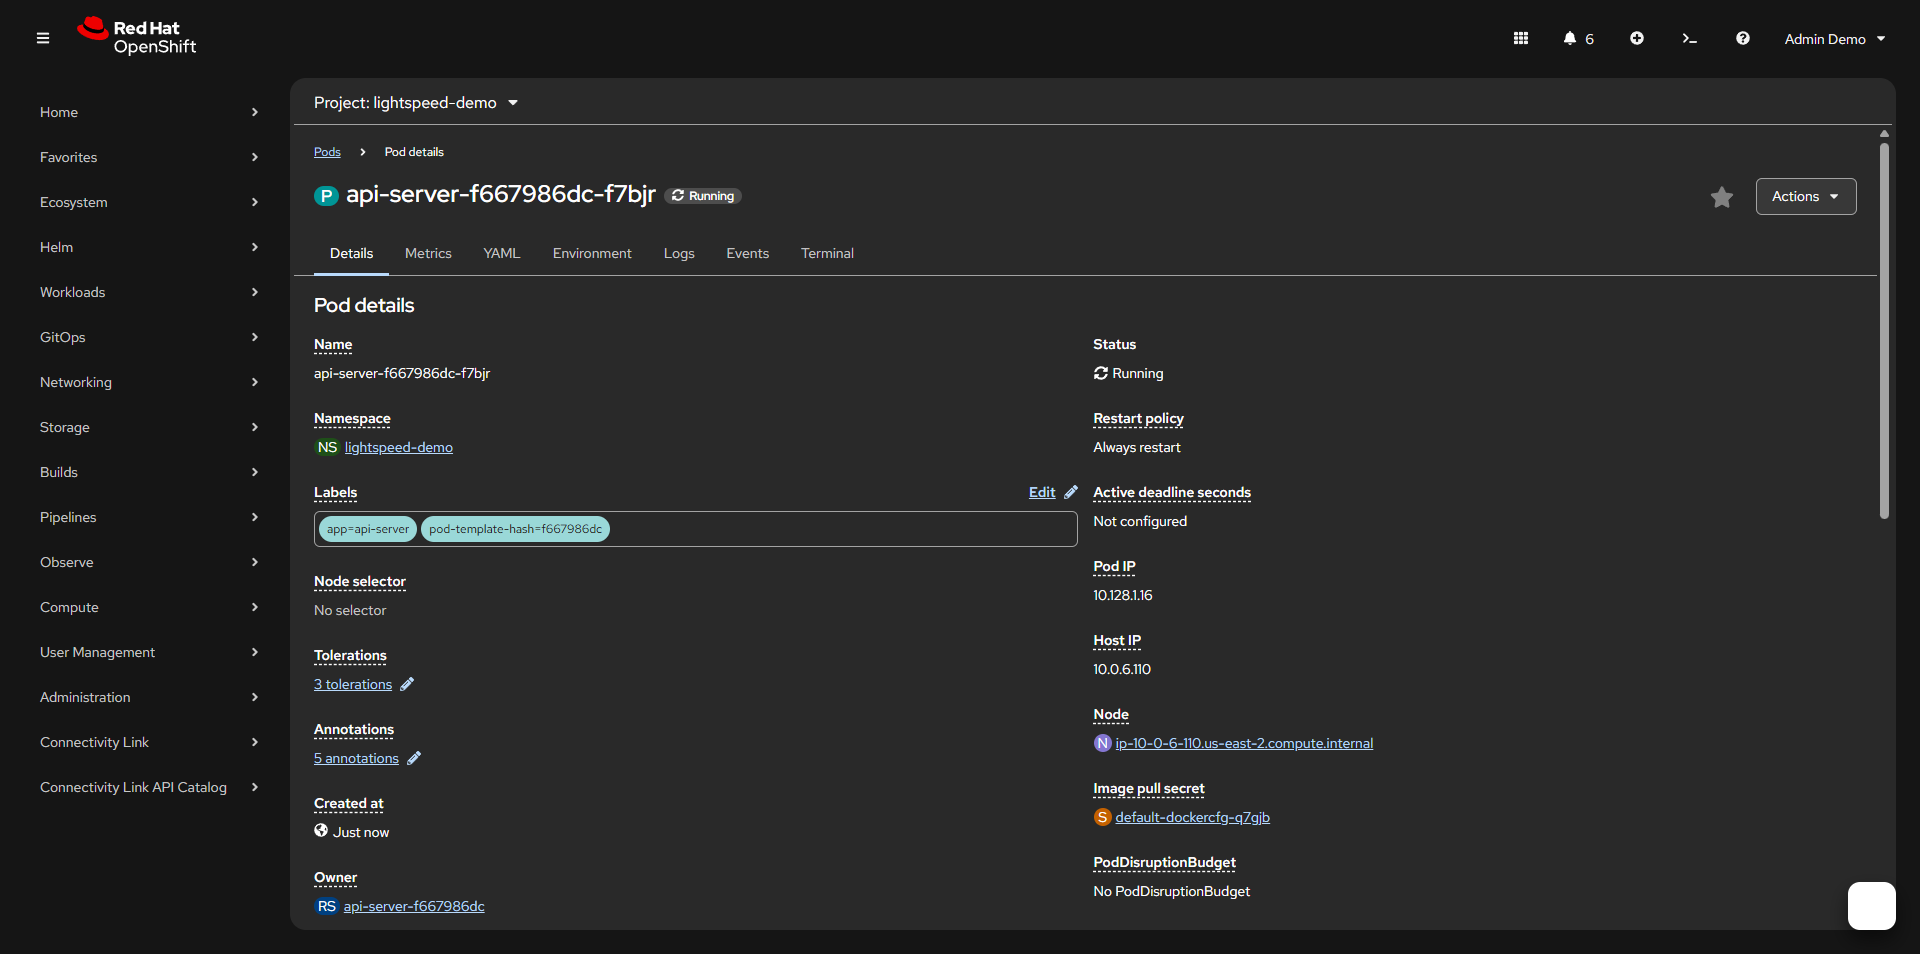Click the Edit labels link
The image size is (1920, 954).
[x=1042, y=492]
